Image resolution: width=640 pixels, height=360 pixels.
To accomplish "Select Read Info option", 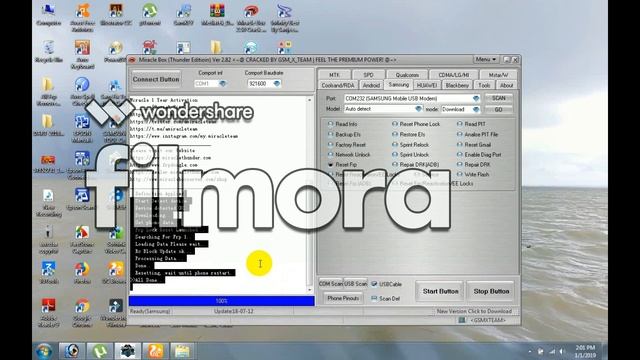I will point(342,124).
